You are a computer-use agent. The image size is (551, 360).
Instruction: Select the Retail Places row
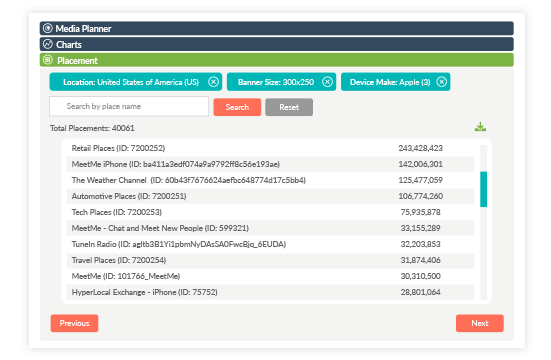click(x=271, y=148)
